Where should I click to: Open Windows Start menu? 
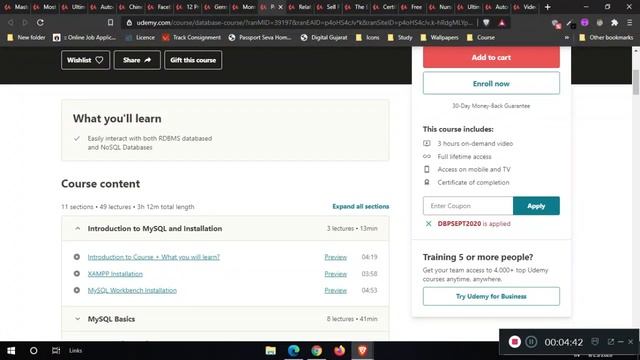11,351
